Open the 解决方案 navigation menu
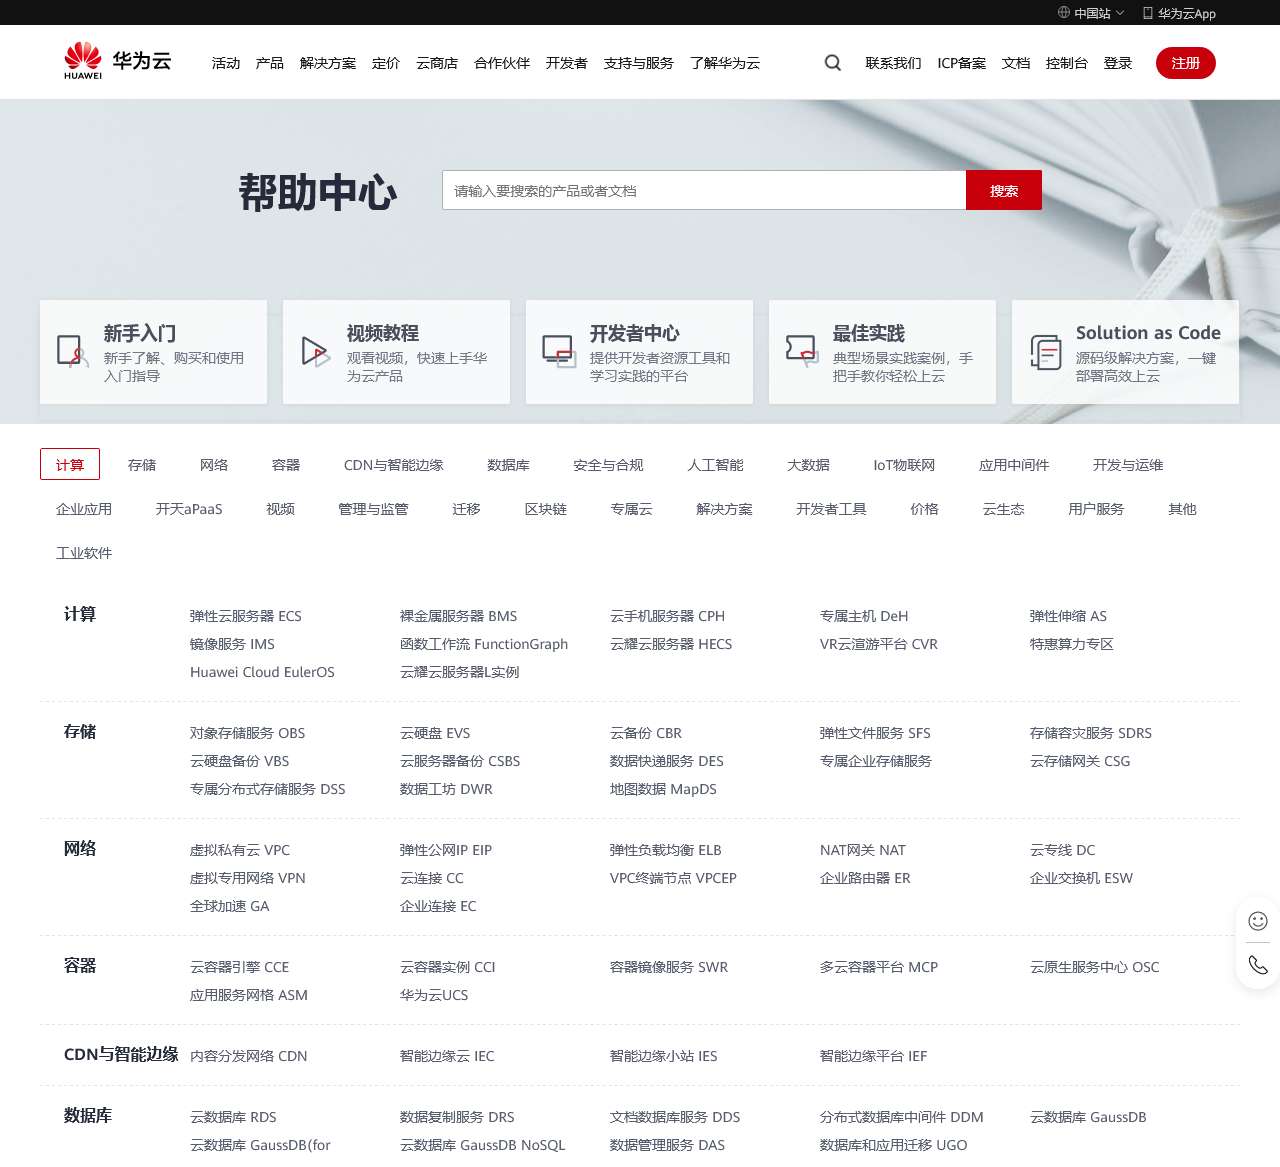This screenshot has height=1167, width=1280. (x=328, y=63)
